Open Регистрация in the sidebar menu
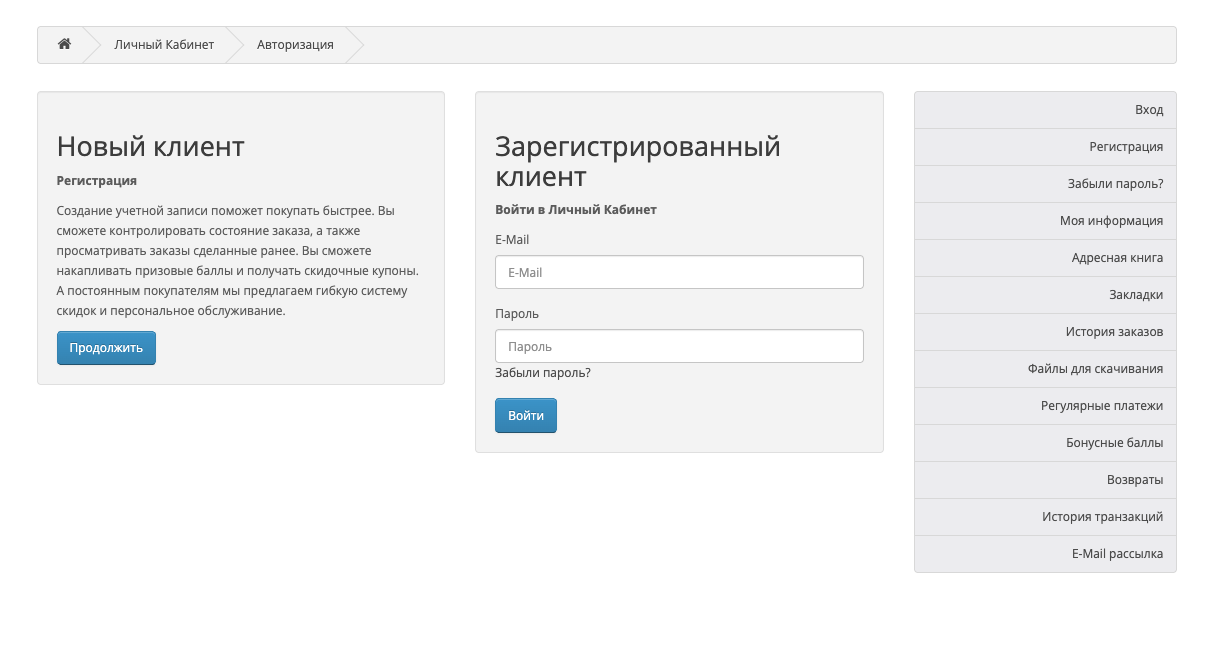The width and height of the screenshot is (1213, 663). tap(1125, 147)
